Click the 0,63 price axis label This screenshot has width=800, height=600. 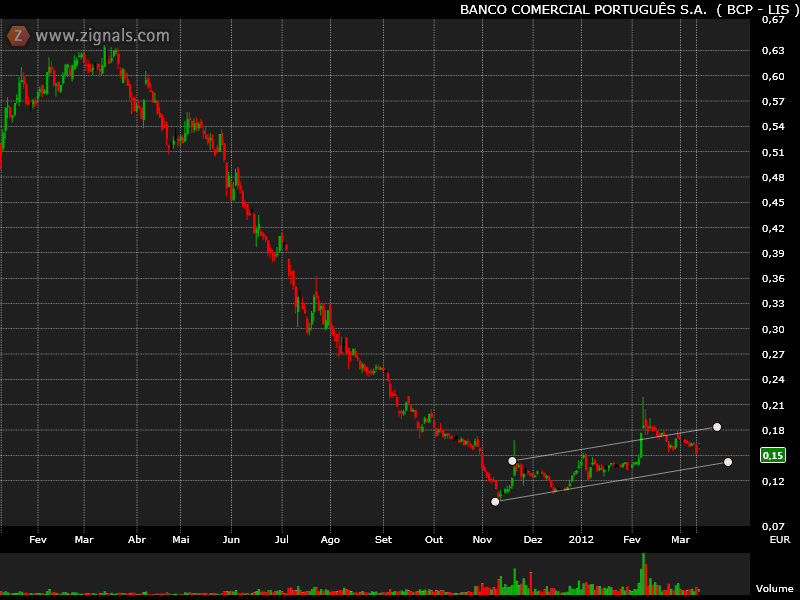773,51
